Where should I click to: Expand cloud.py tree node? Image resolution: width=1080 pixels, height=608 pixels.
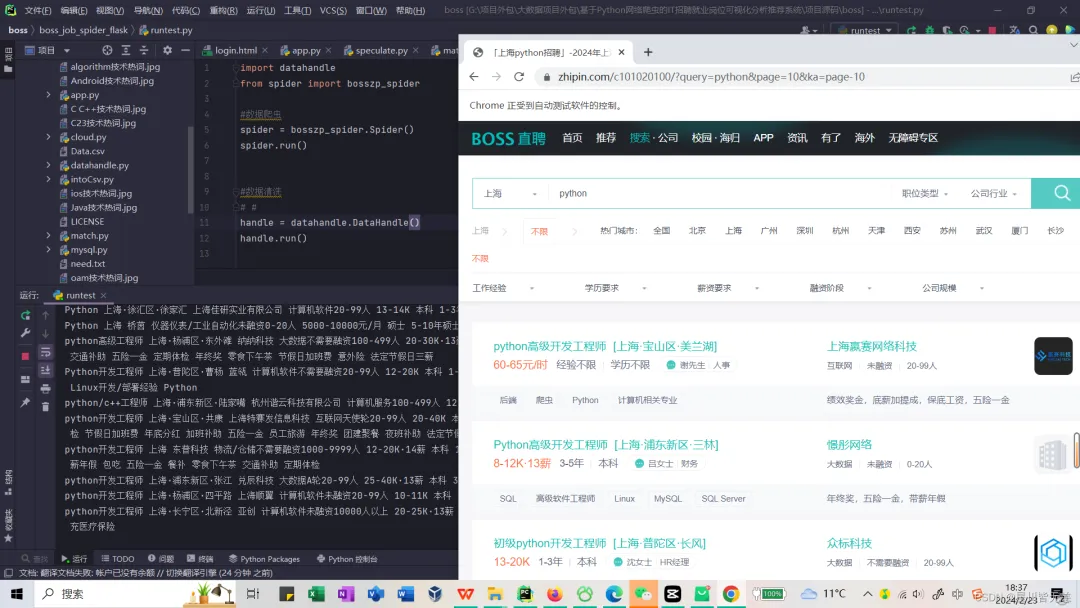(48, 137)
